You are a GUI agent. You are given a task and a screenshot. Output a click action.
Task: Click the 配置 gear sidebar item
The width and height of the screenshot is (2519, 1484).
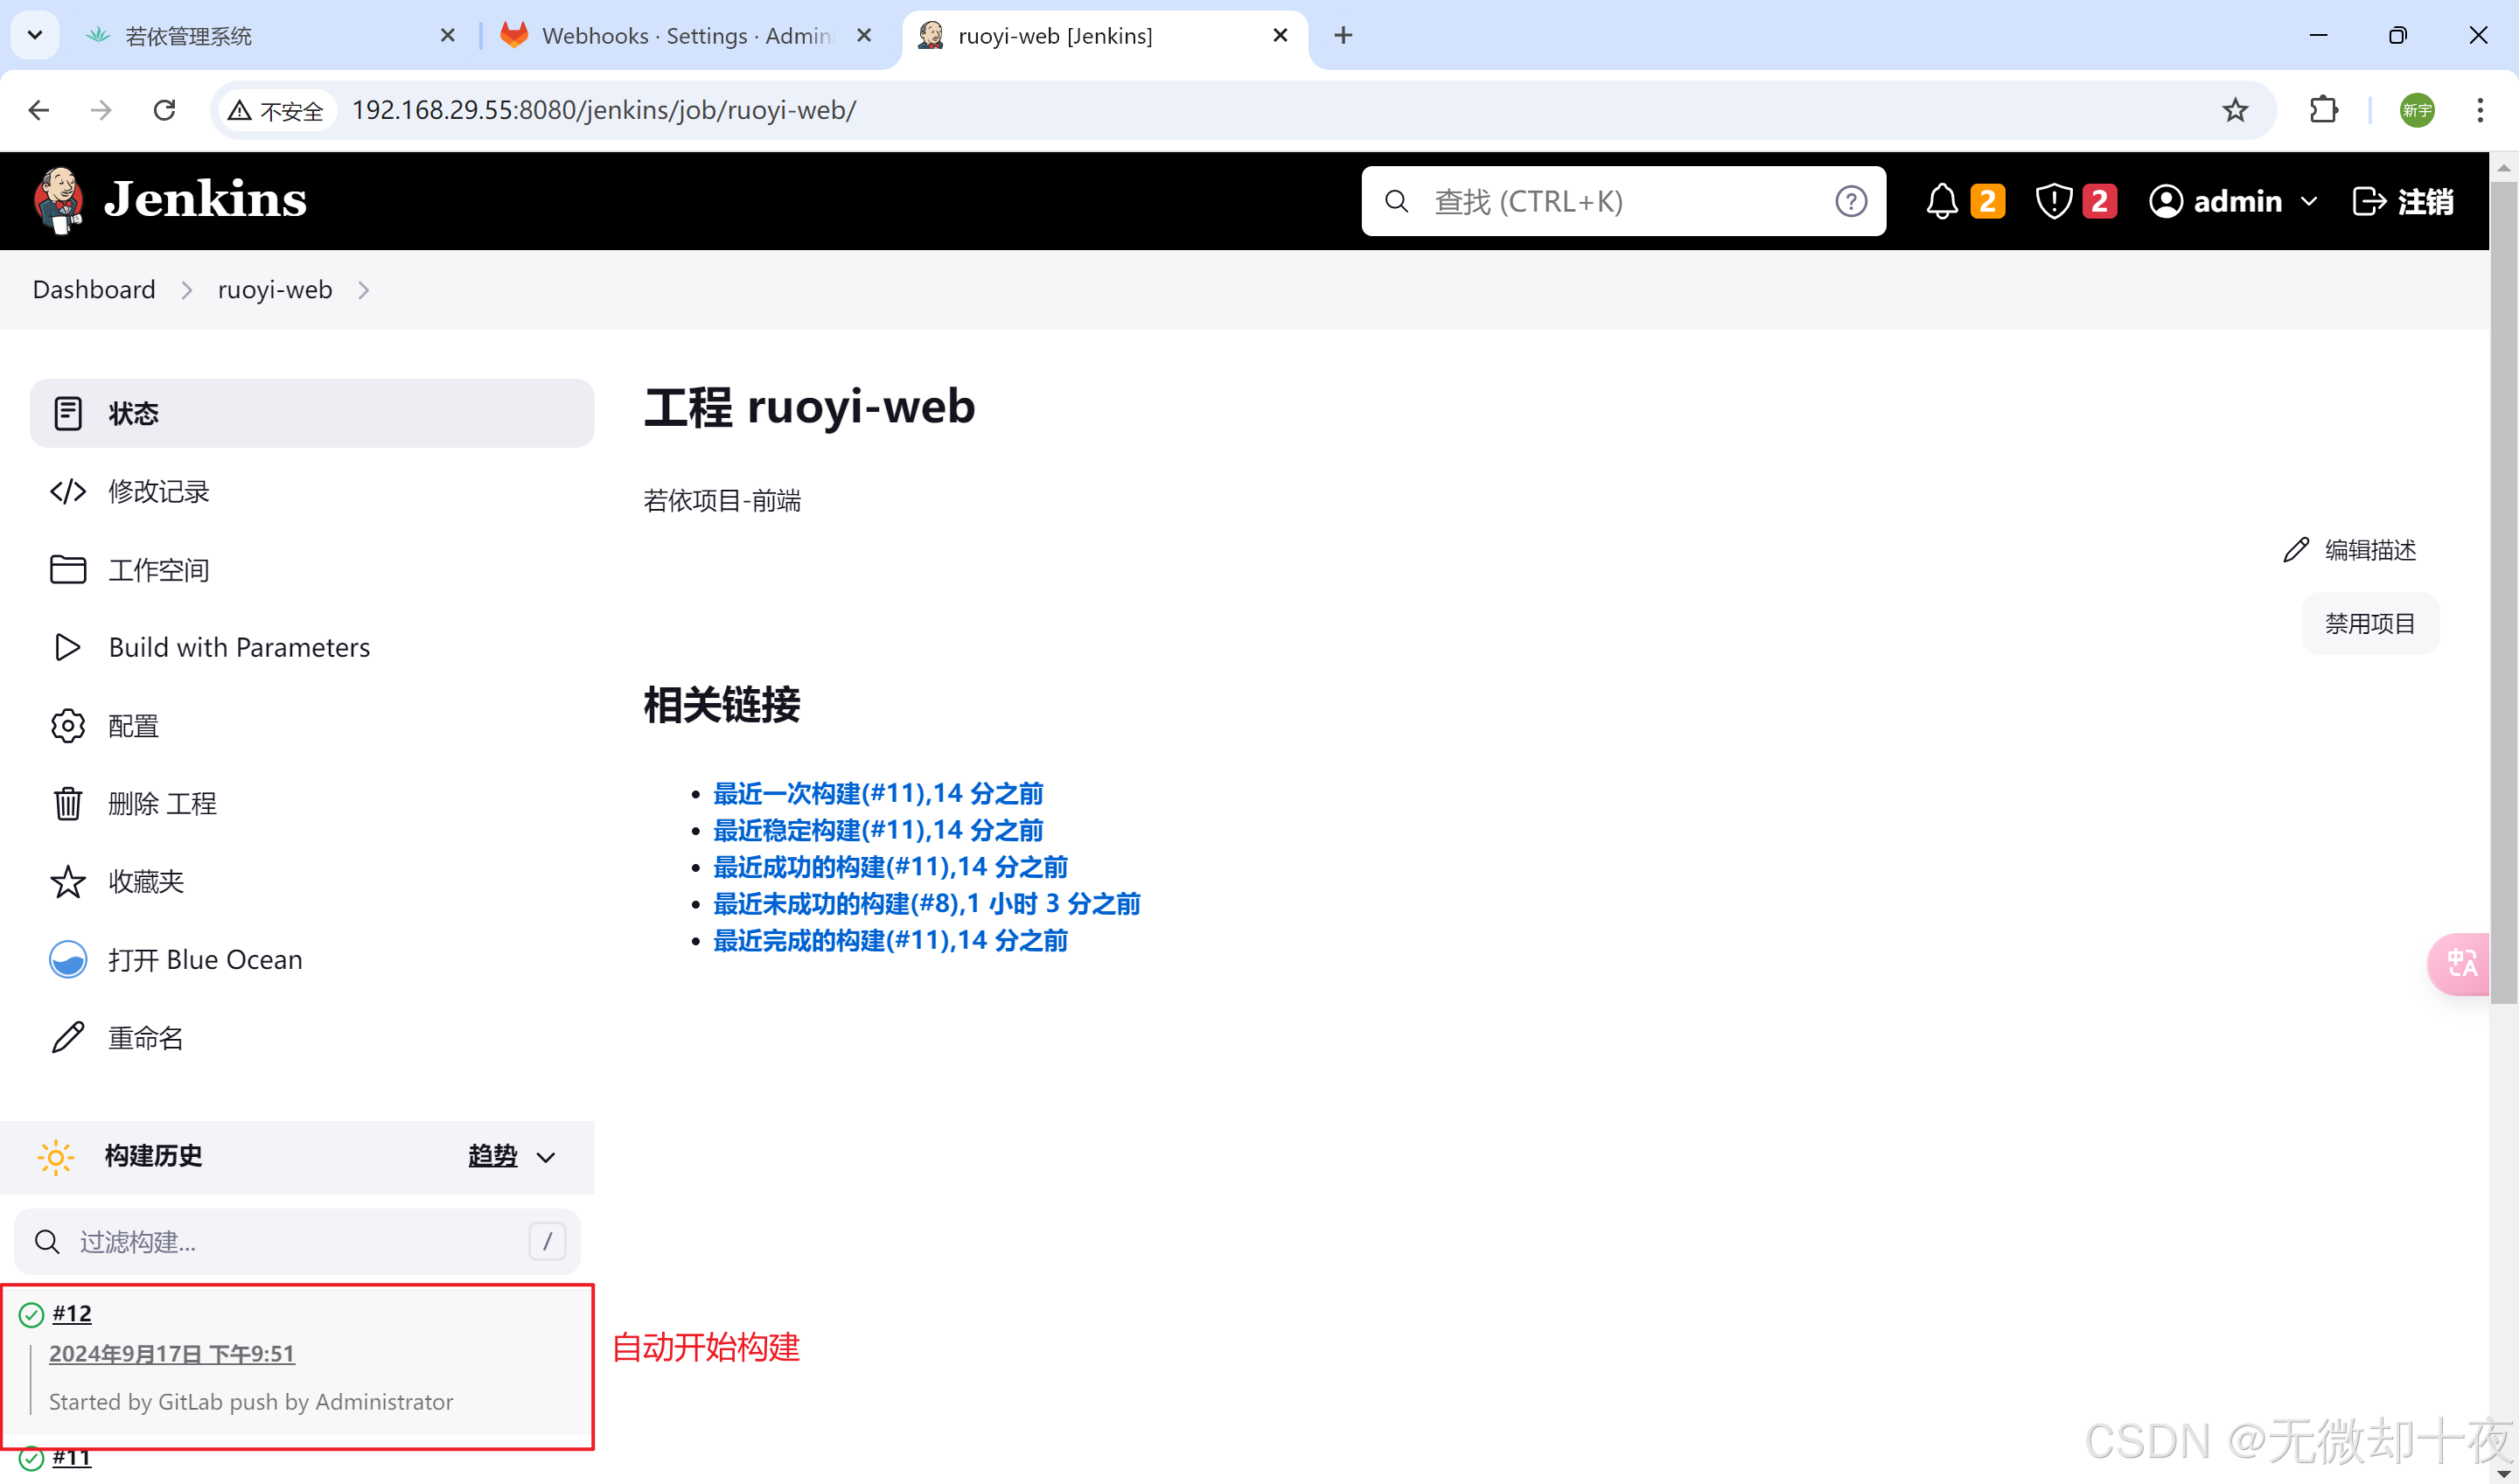click(133, 726)
